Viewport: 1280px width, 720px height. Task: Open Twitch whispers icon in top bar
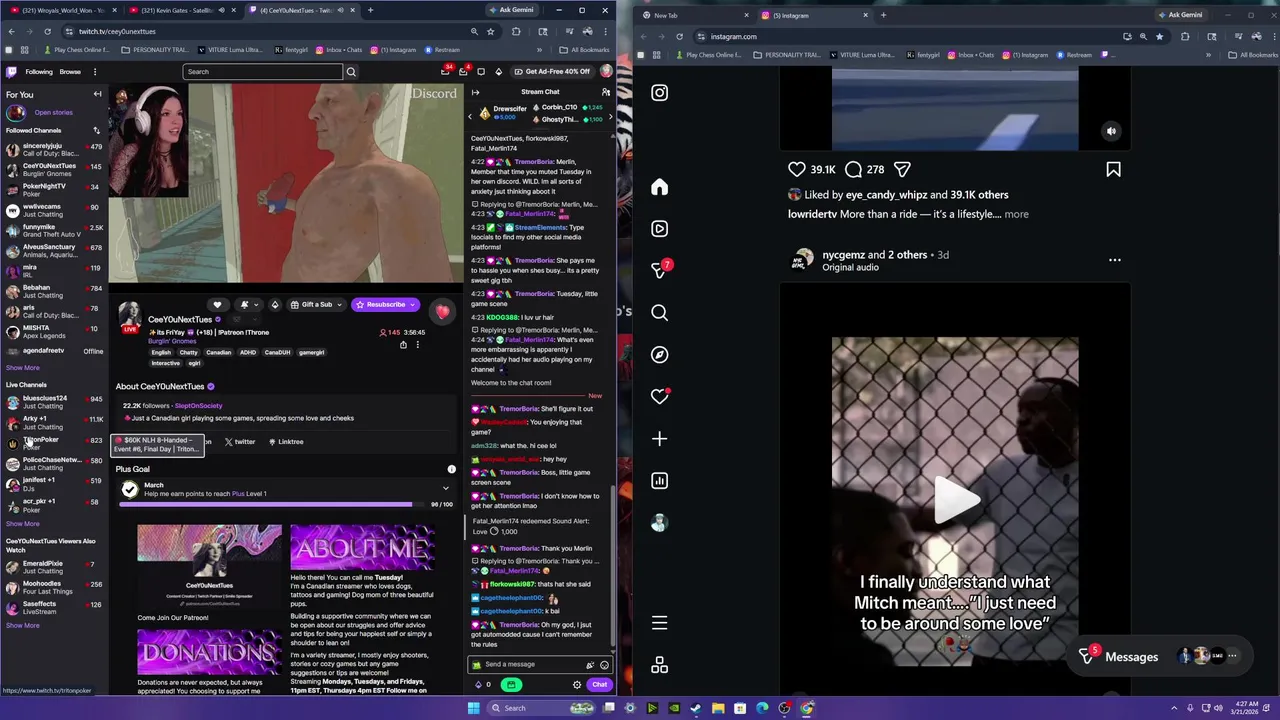point(481,72)
